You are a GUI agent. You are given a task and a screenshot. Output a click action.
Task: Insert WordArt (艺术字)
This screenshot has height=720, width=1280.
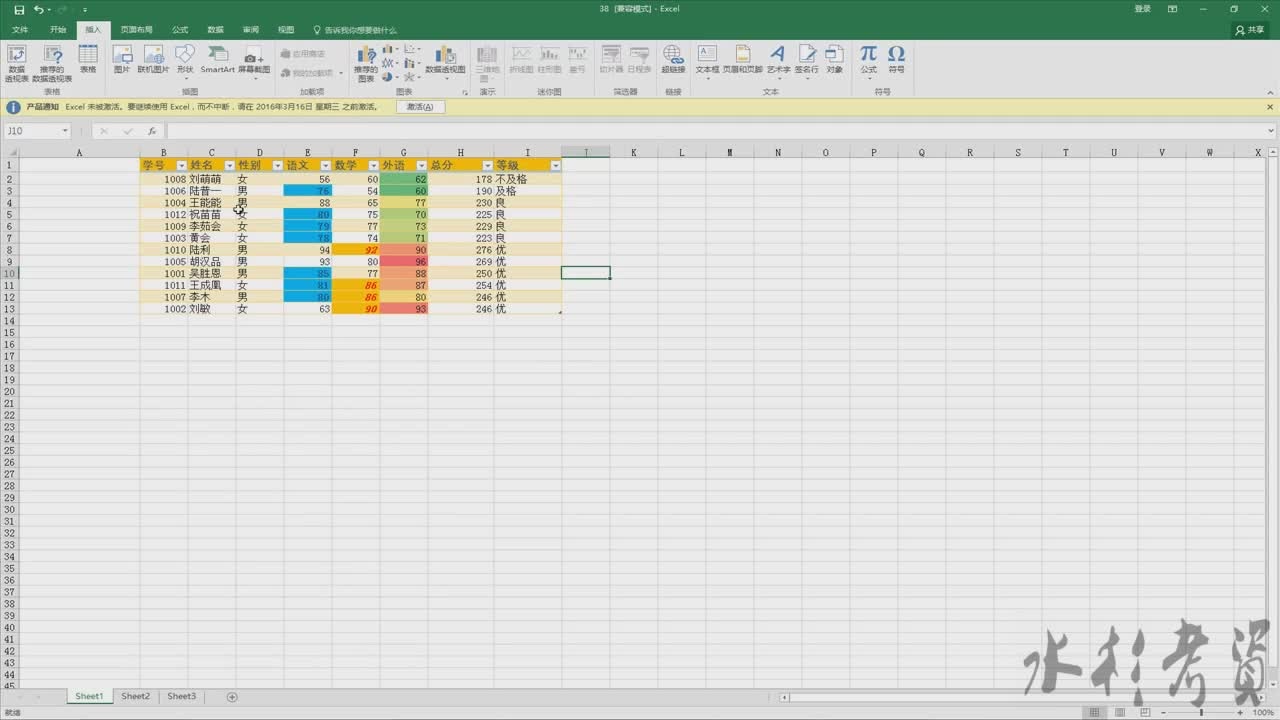778,60
